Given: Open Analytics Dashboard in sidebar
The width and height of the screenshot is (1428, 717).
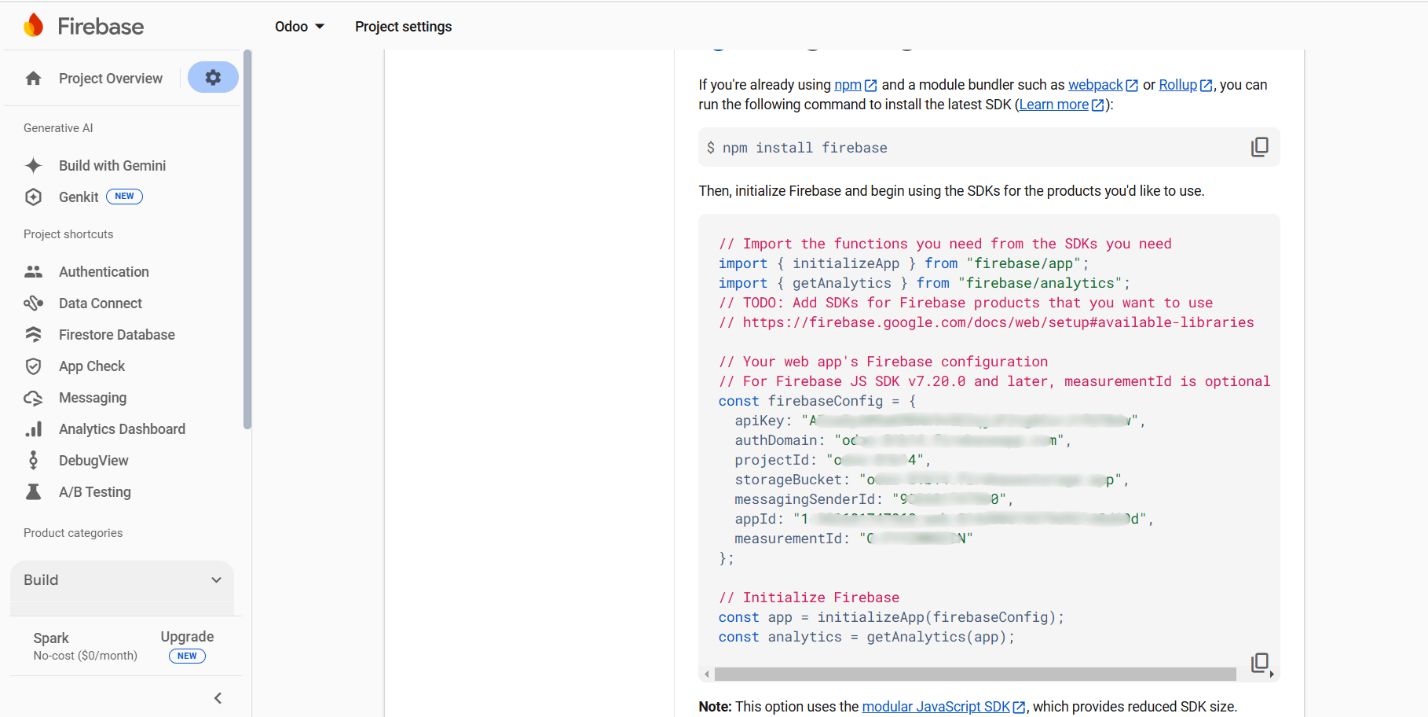Looking at the screenshot, I should 122,429.
